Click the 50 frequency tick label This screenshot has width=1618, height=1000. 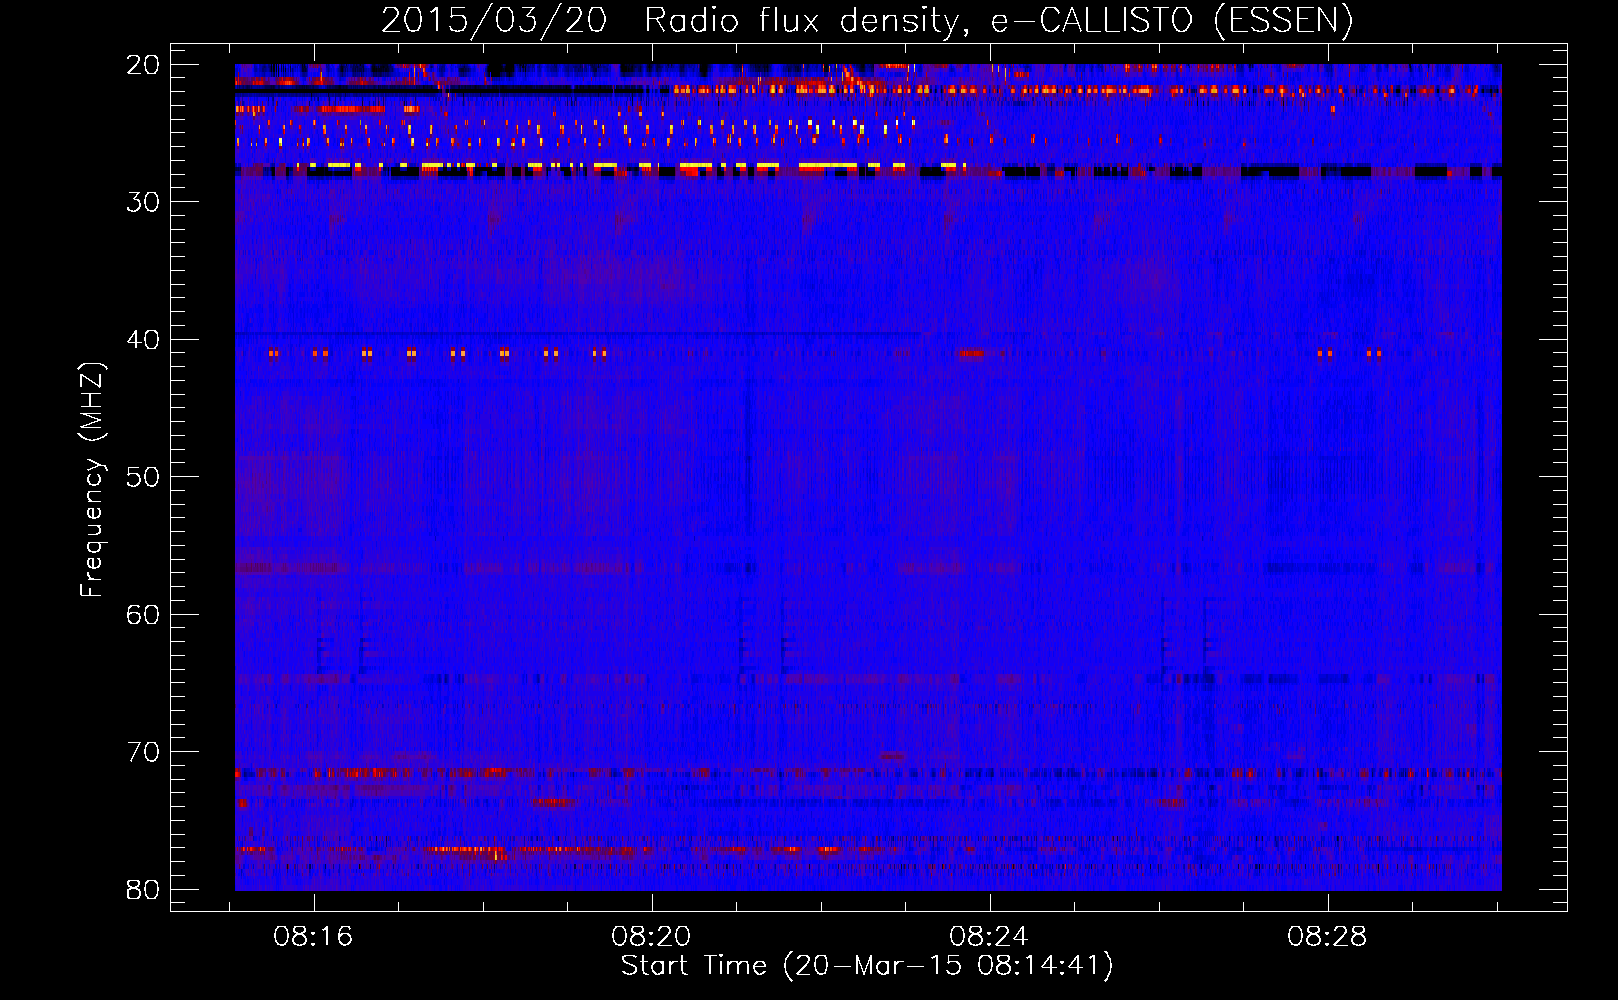(x=143, y=477)
